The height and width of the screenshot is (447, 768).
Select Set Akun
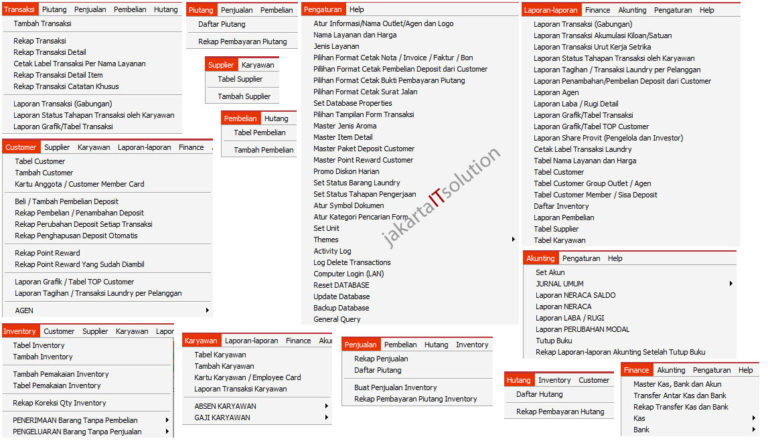pos(550,272)
